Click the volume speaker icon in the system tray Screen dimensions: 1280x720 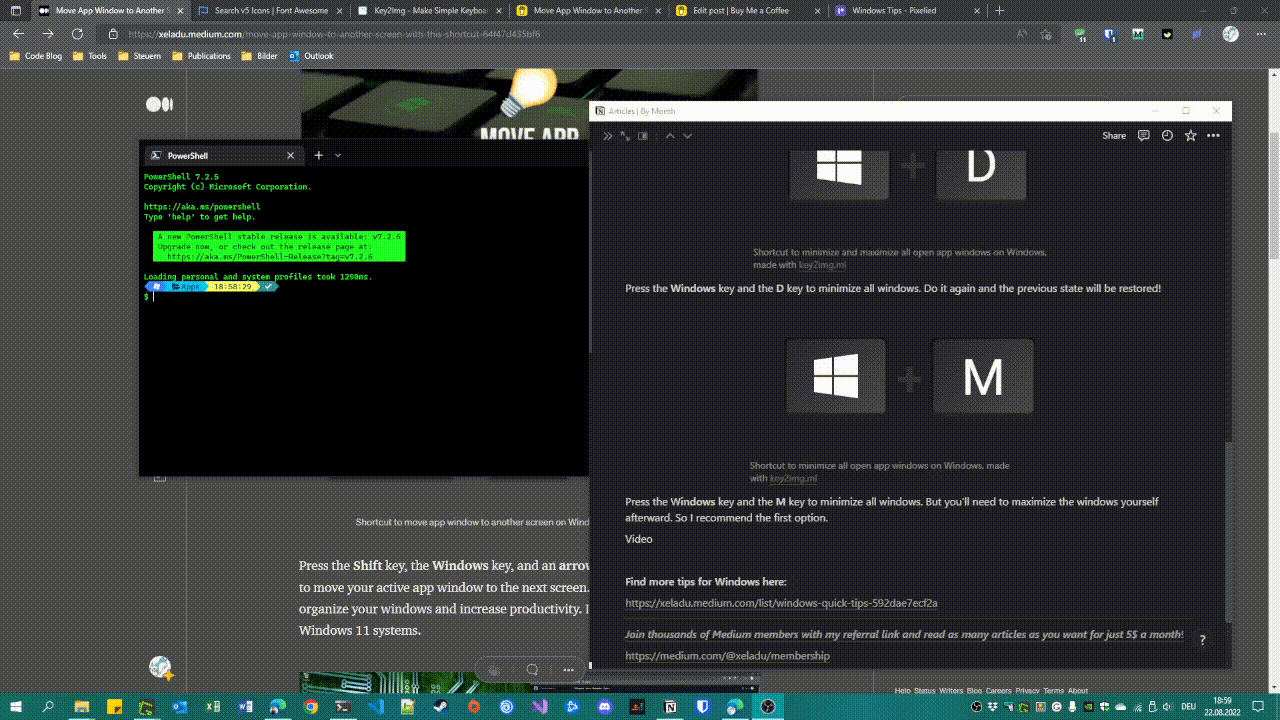[x=1167, y=706]
